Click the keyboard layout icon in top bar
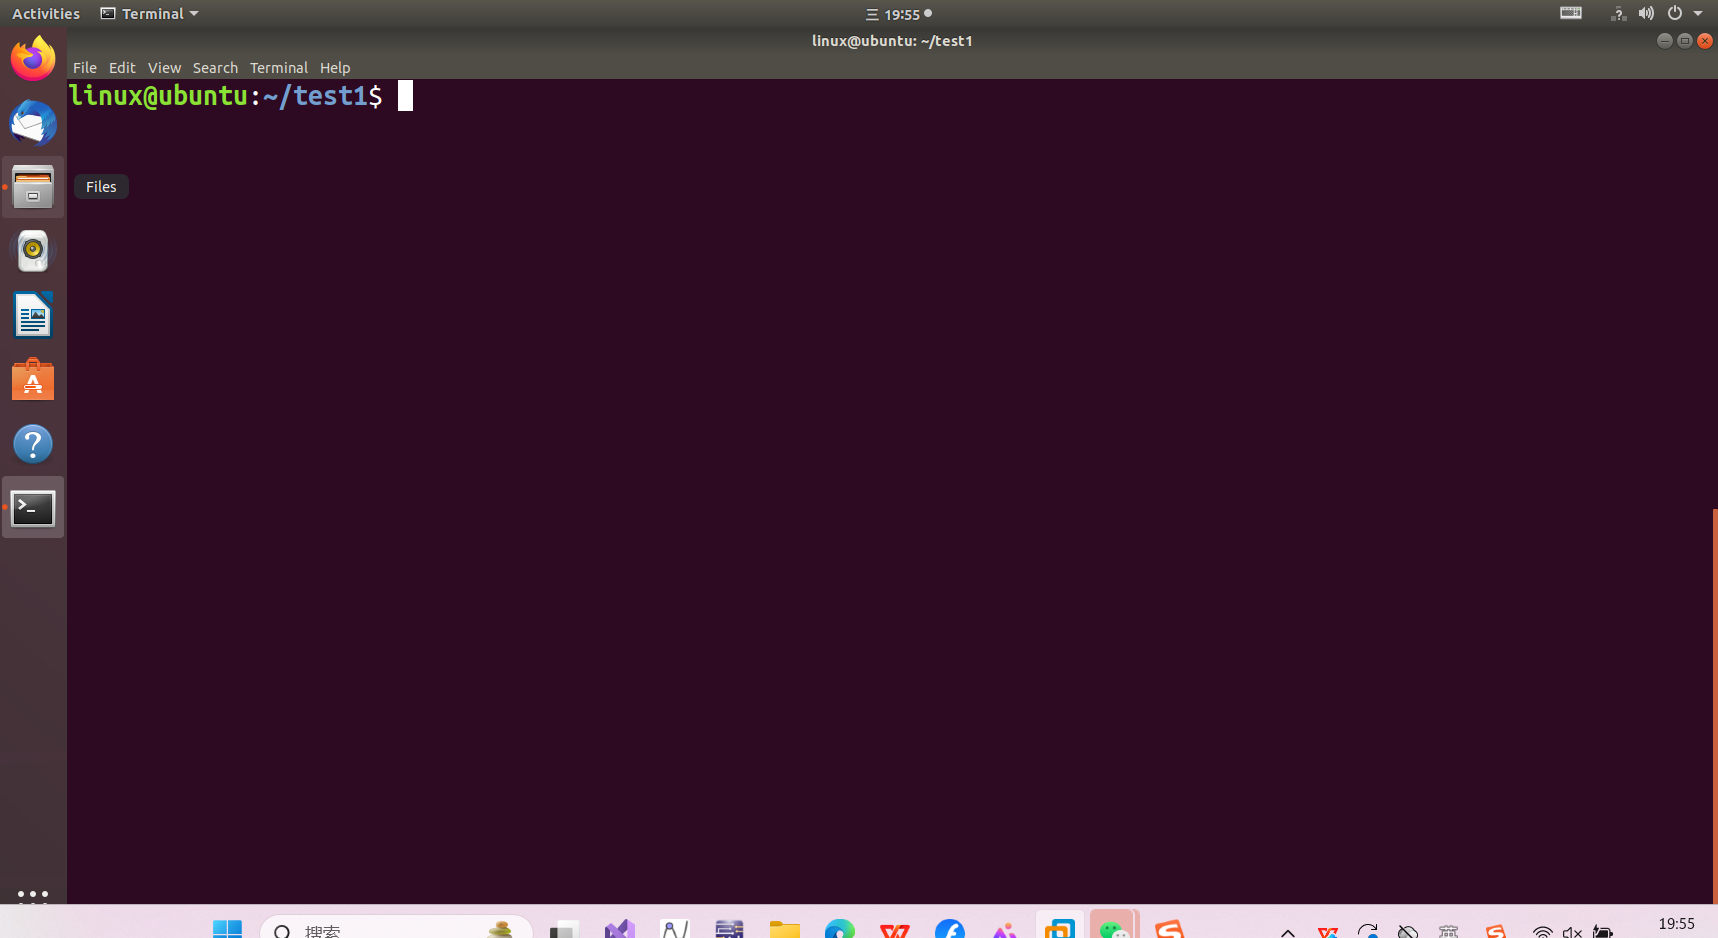1718x938 pixels. (x=1570, y=13)
